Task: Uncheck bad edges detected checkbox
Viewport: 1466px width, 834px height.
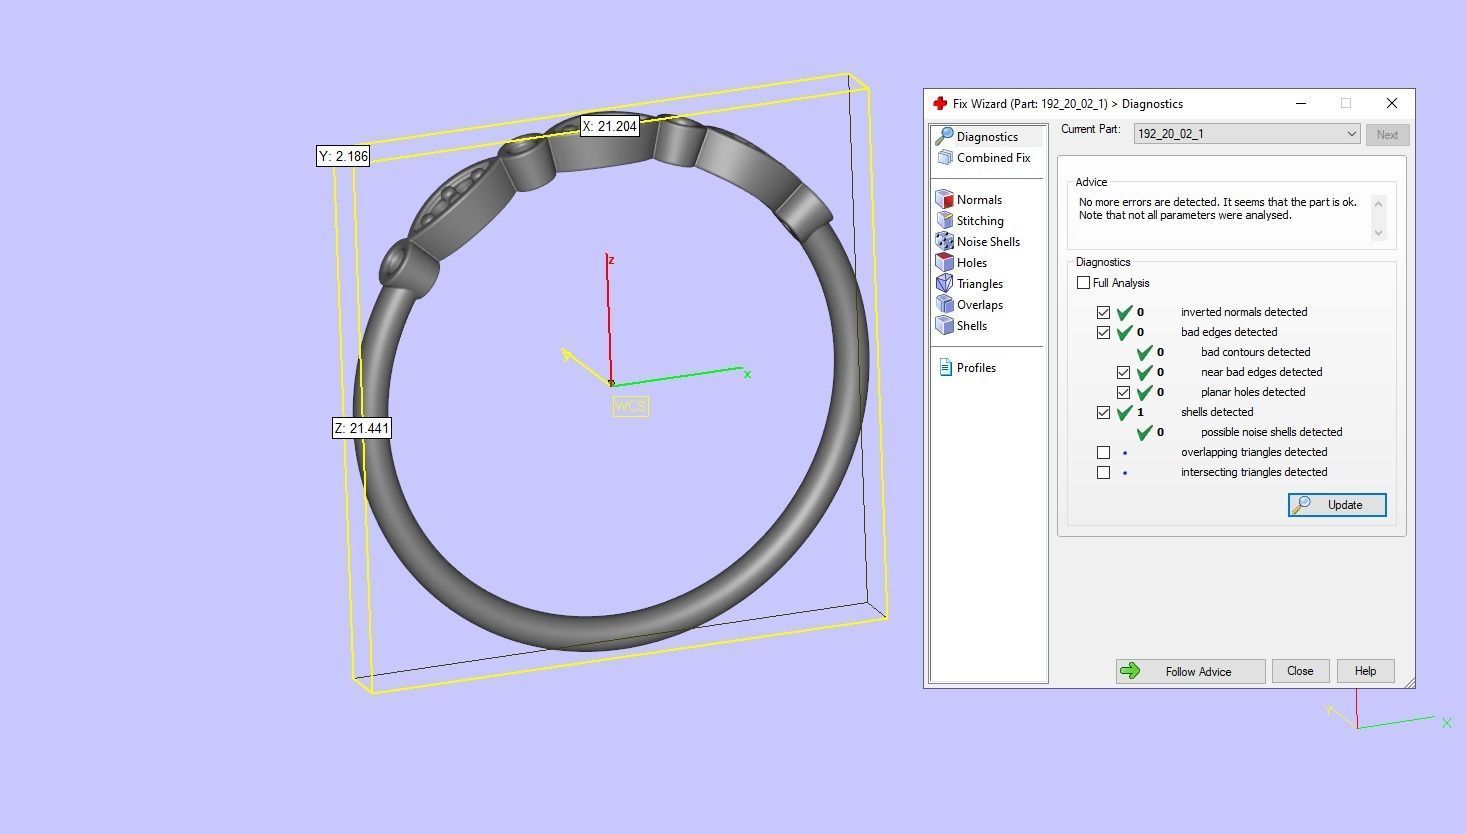Action: tap(1103, 332)
